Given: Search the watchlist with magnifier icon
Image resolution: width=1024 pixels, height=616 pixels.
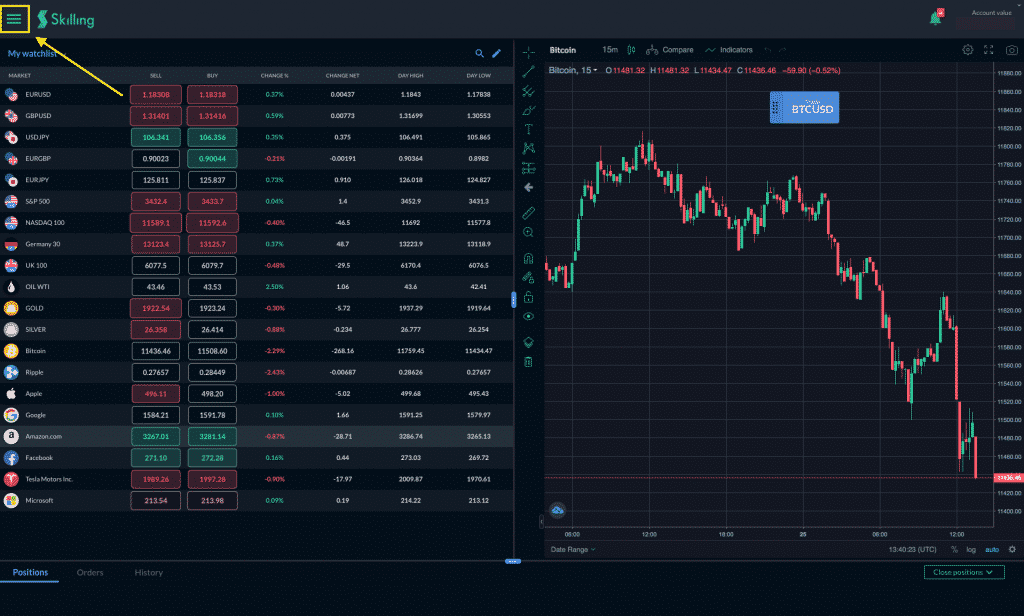Looking at the screenshot, I should 479,54.
